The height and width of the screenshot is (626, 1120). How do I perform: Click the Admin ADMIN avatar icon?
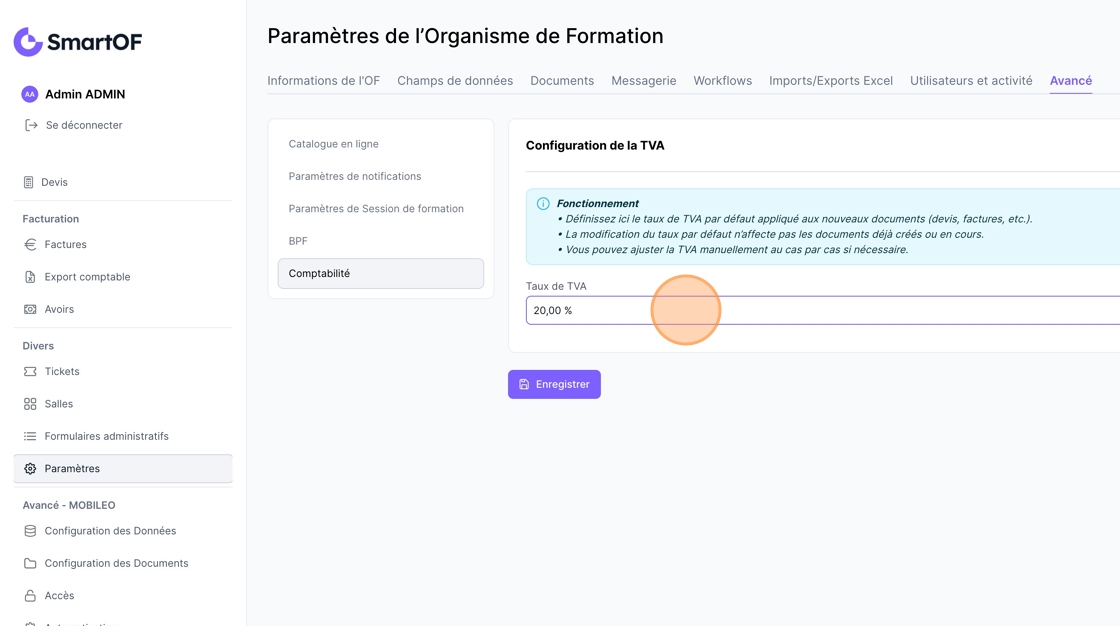click(x=29, y=94)
